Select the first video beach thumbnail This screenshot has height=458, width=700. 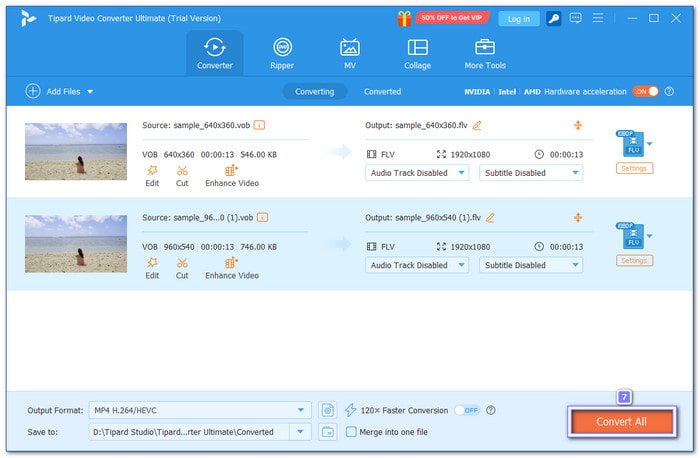pyautogui.click(x=76, y=152)
